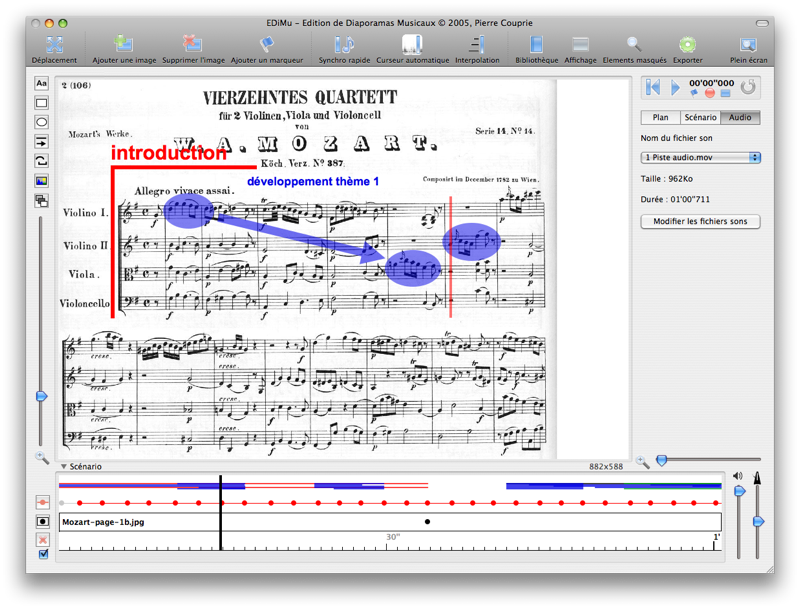Click the red record button

point(710,93)
